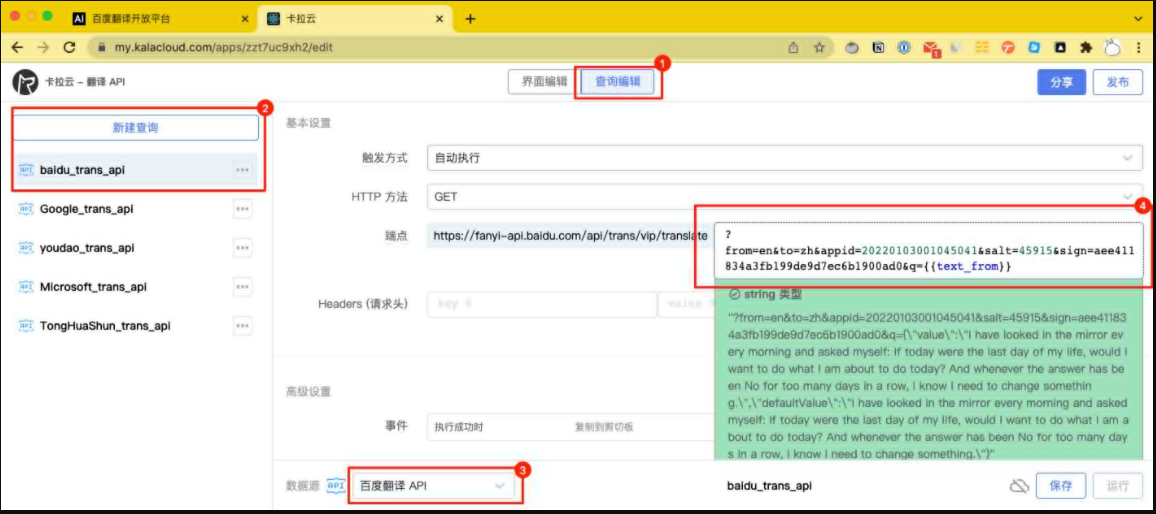Click the 卡拉云 – 翻译 API app title
The height and width of the screenshot is (514, 1156).
tap(85, 83)
